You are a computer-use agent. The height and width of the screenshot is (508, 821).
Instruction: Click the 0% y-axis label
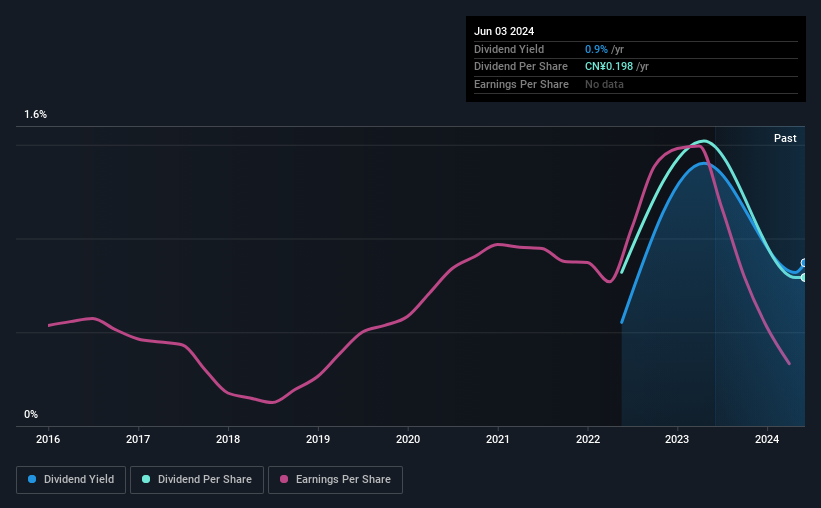pos(31,414)
